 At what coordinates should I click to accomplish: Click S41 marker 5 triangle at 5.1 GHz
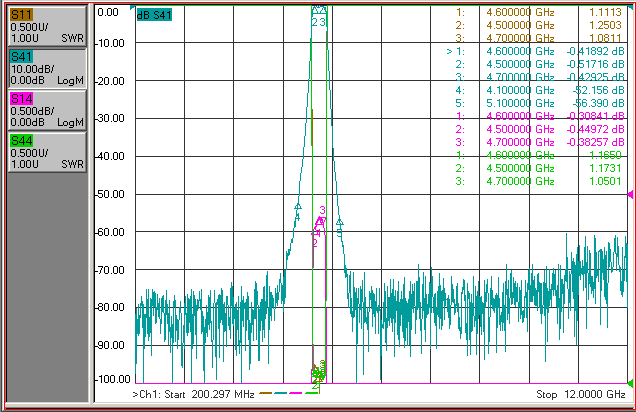point(339,222)
